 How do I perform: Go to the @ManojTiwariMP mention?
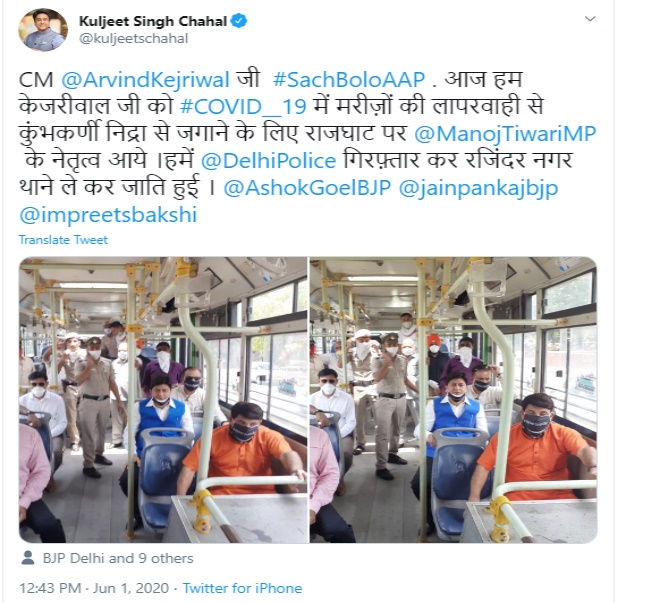pyautogui.click(x=505, y=134)
